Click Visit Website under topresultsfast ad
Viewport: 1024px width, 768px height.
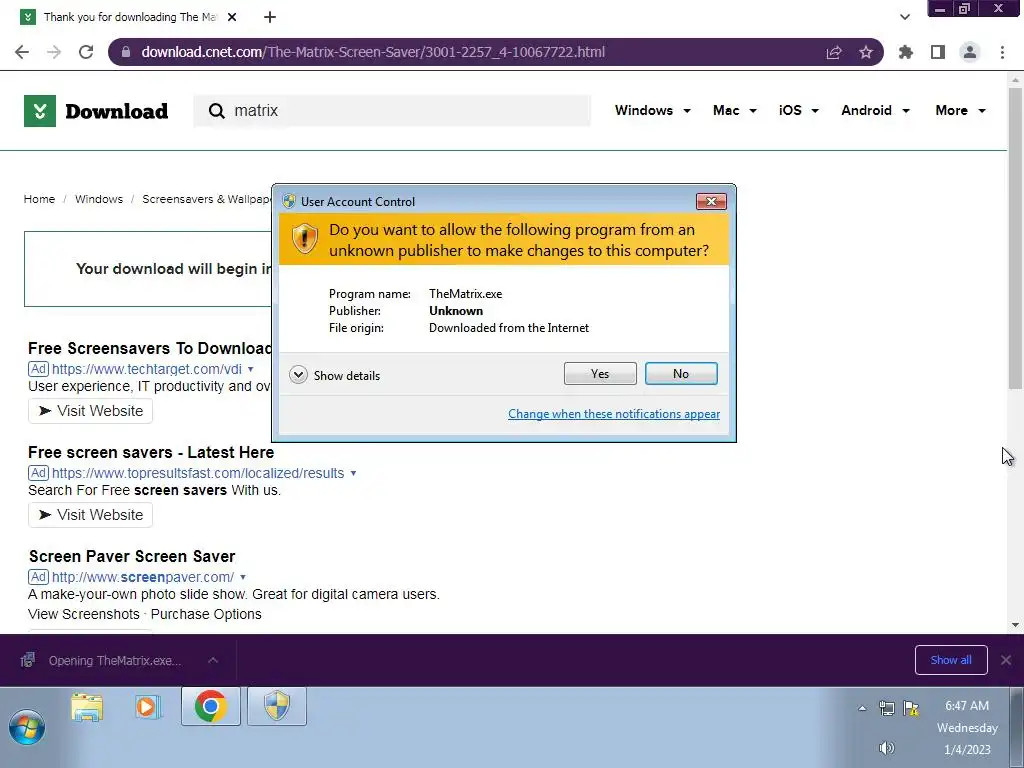(x=90, y=515)
